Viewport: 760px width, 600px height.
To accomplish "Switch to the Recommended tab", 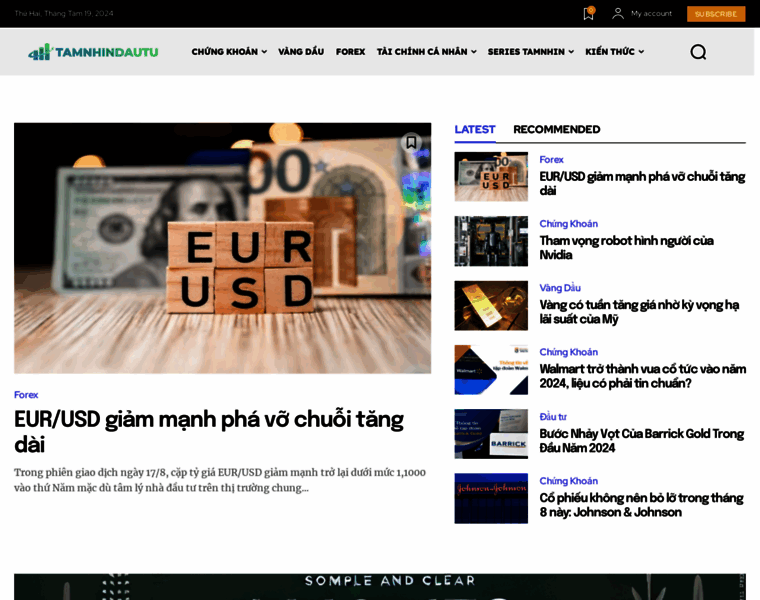I will [x=556, y=129].
